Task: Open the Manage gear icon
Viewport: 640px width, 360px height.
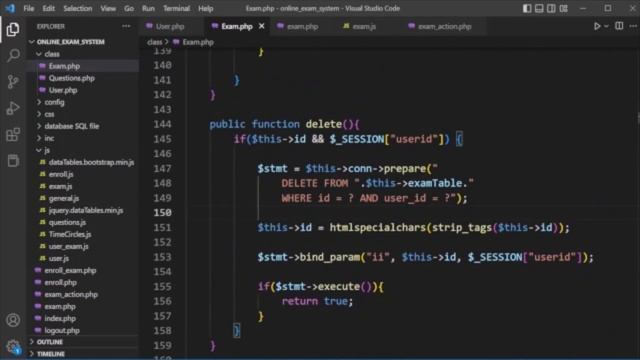Action: pos(13,347)
